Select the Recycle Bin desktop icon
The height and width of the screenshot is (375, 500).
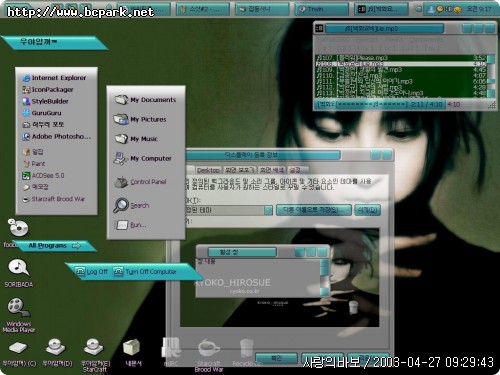point(247,353)
